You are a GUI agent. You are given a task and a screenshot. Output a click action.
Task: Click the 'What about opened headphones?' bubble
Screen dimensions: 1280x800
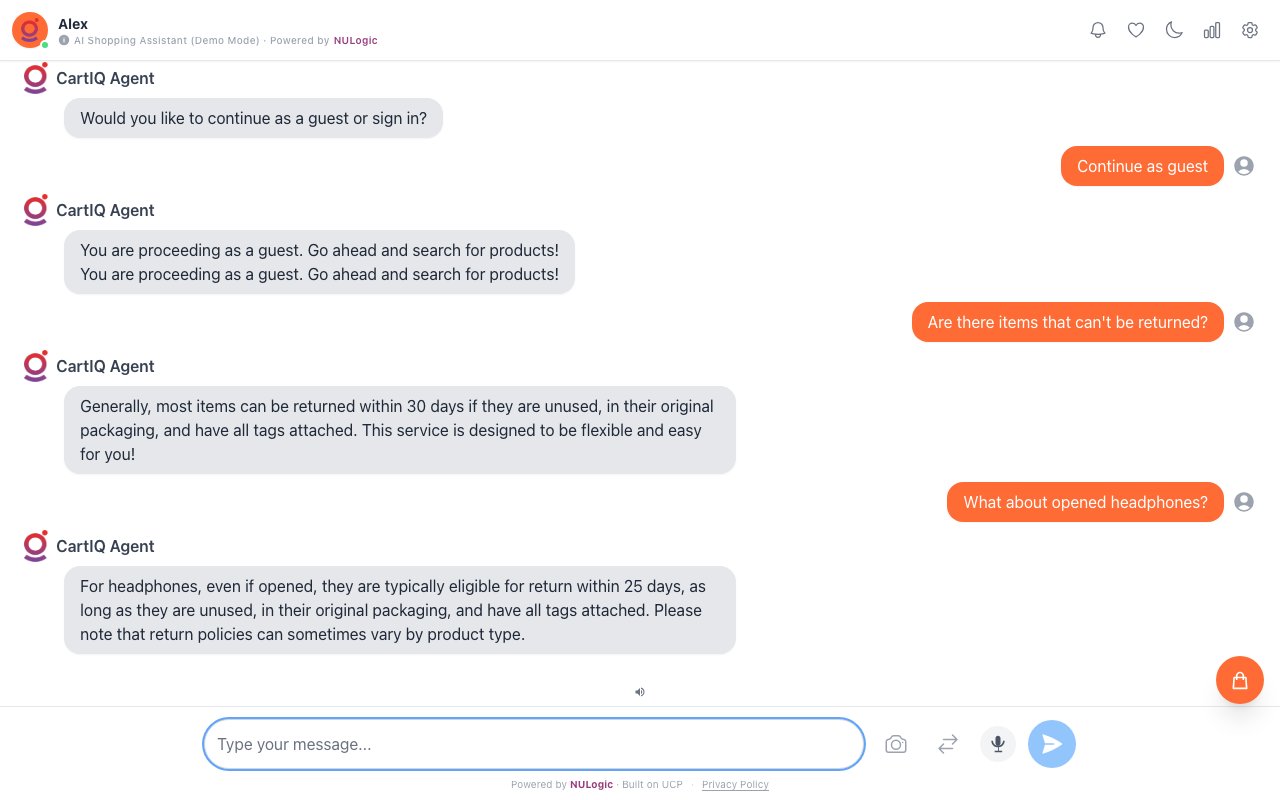click(x=1085, y=502)
